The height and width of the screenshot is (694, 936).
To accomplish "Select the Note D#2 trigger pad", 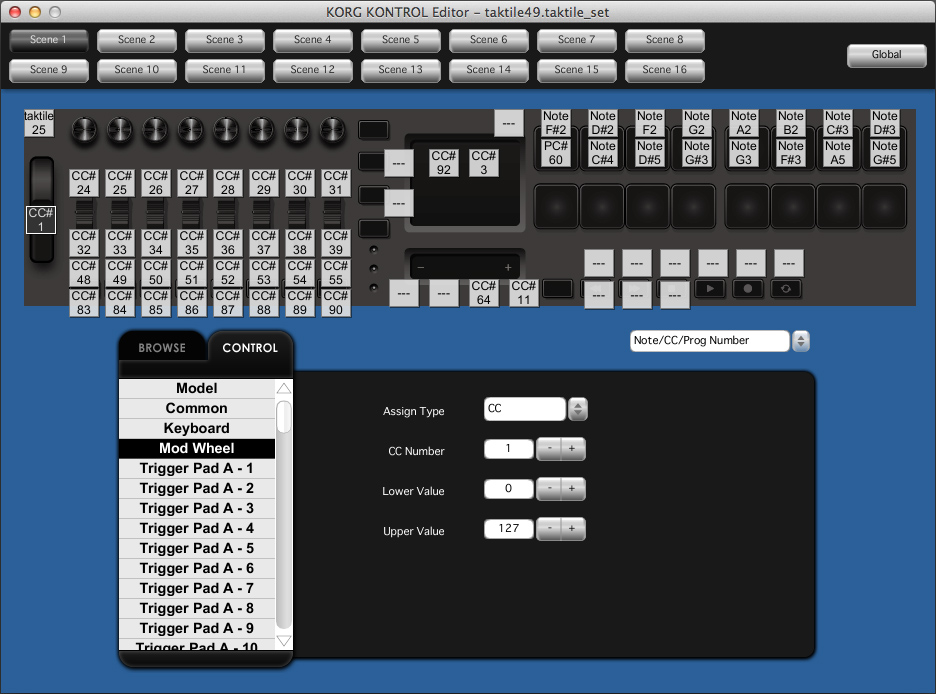I will tap(602, 123).
